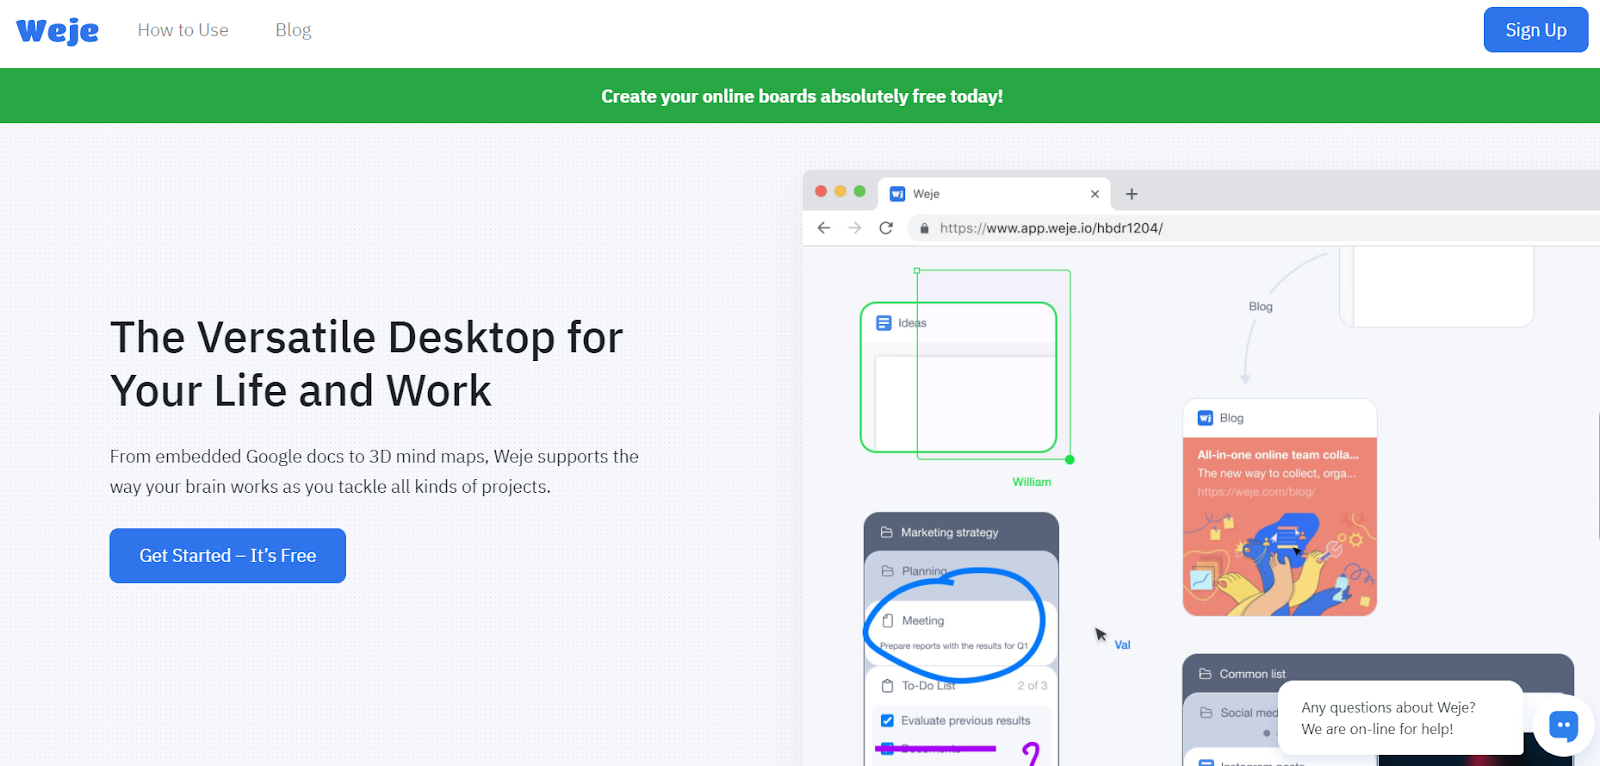
Task: Click the To-Do List clipboard icon
Action: click(x=887, y=686)
